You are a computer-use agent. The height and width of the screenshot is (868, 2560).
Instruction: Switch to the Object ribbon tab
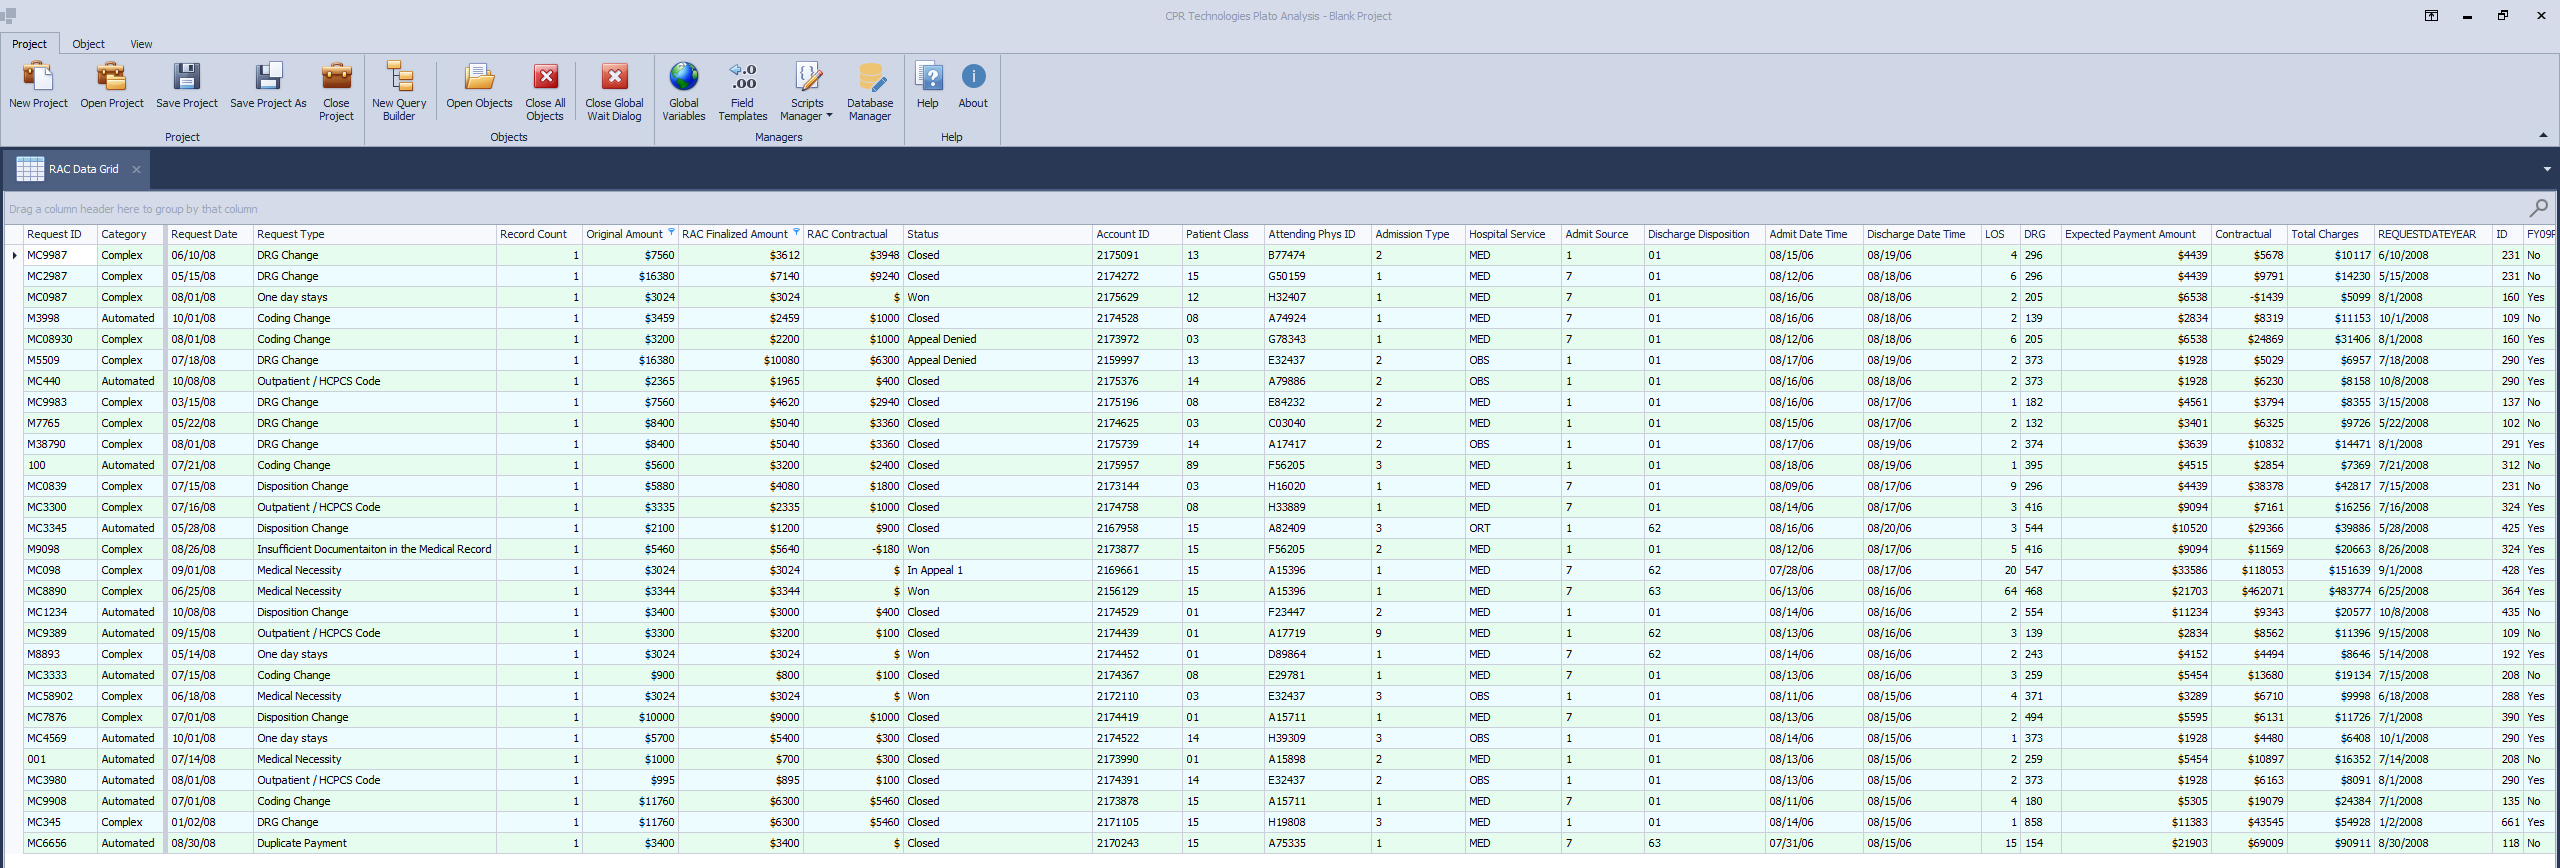88,44
